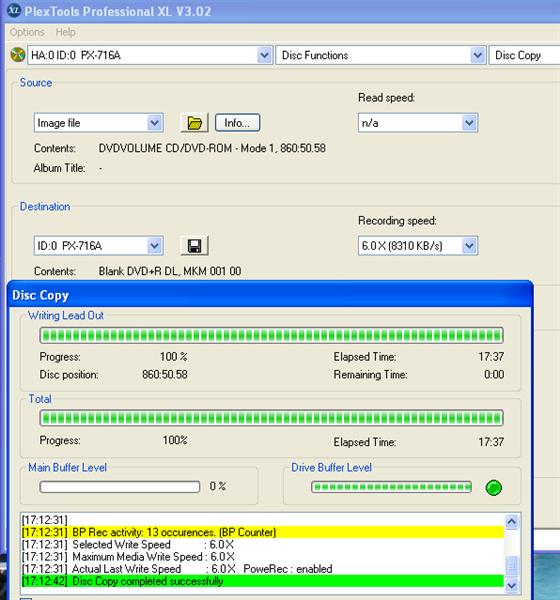Click the Disc Copy dialog title bar
The width and height of the screenshot is (560, 600).
(x=270, y=295)
